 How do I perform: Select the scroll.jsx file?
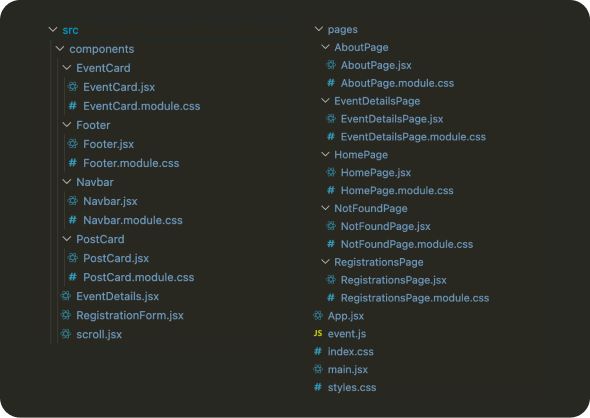[x=99, y=334]
